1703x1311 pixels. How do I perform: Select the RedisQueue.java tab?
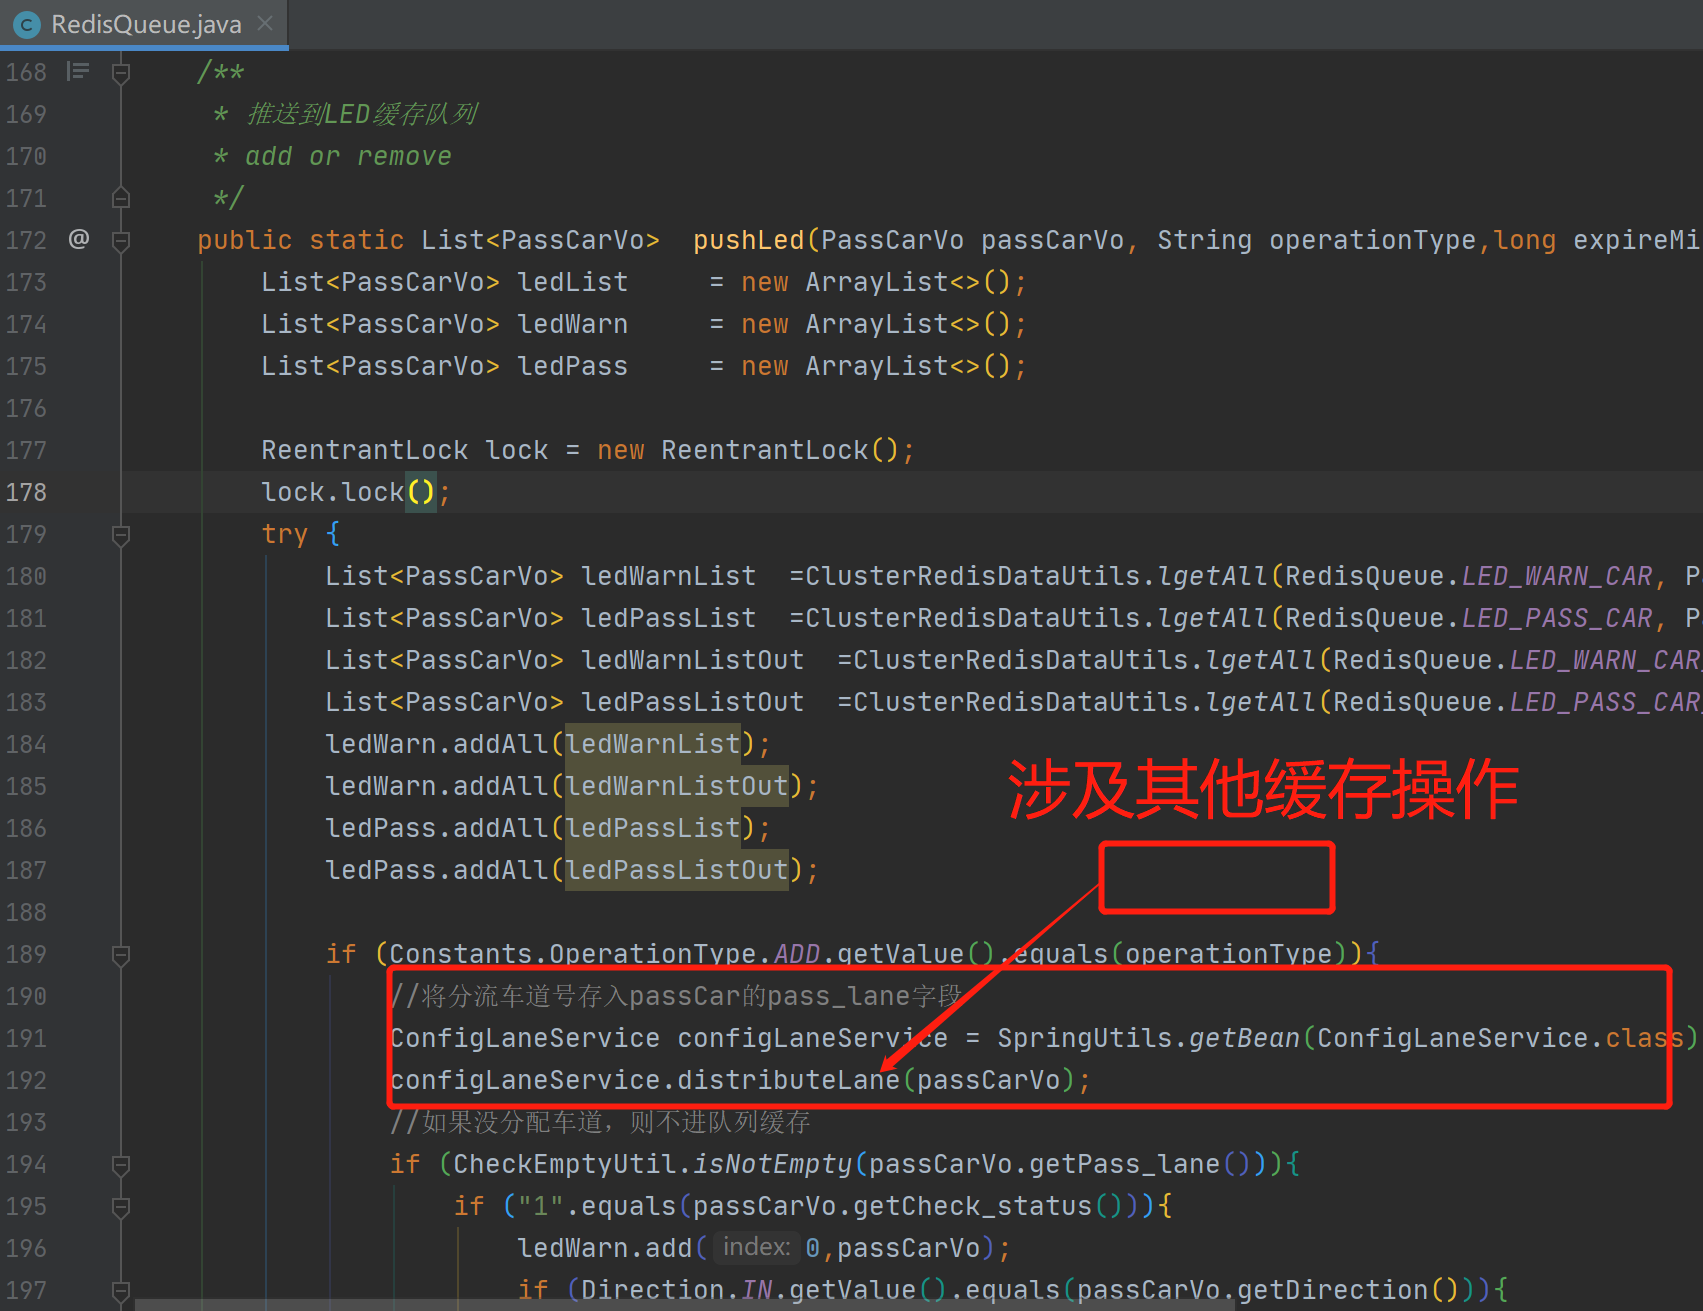(x=146, y=25)
